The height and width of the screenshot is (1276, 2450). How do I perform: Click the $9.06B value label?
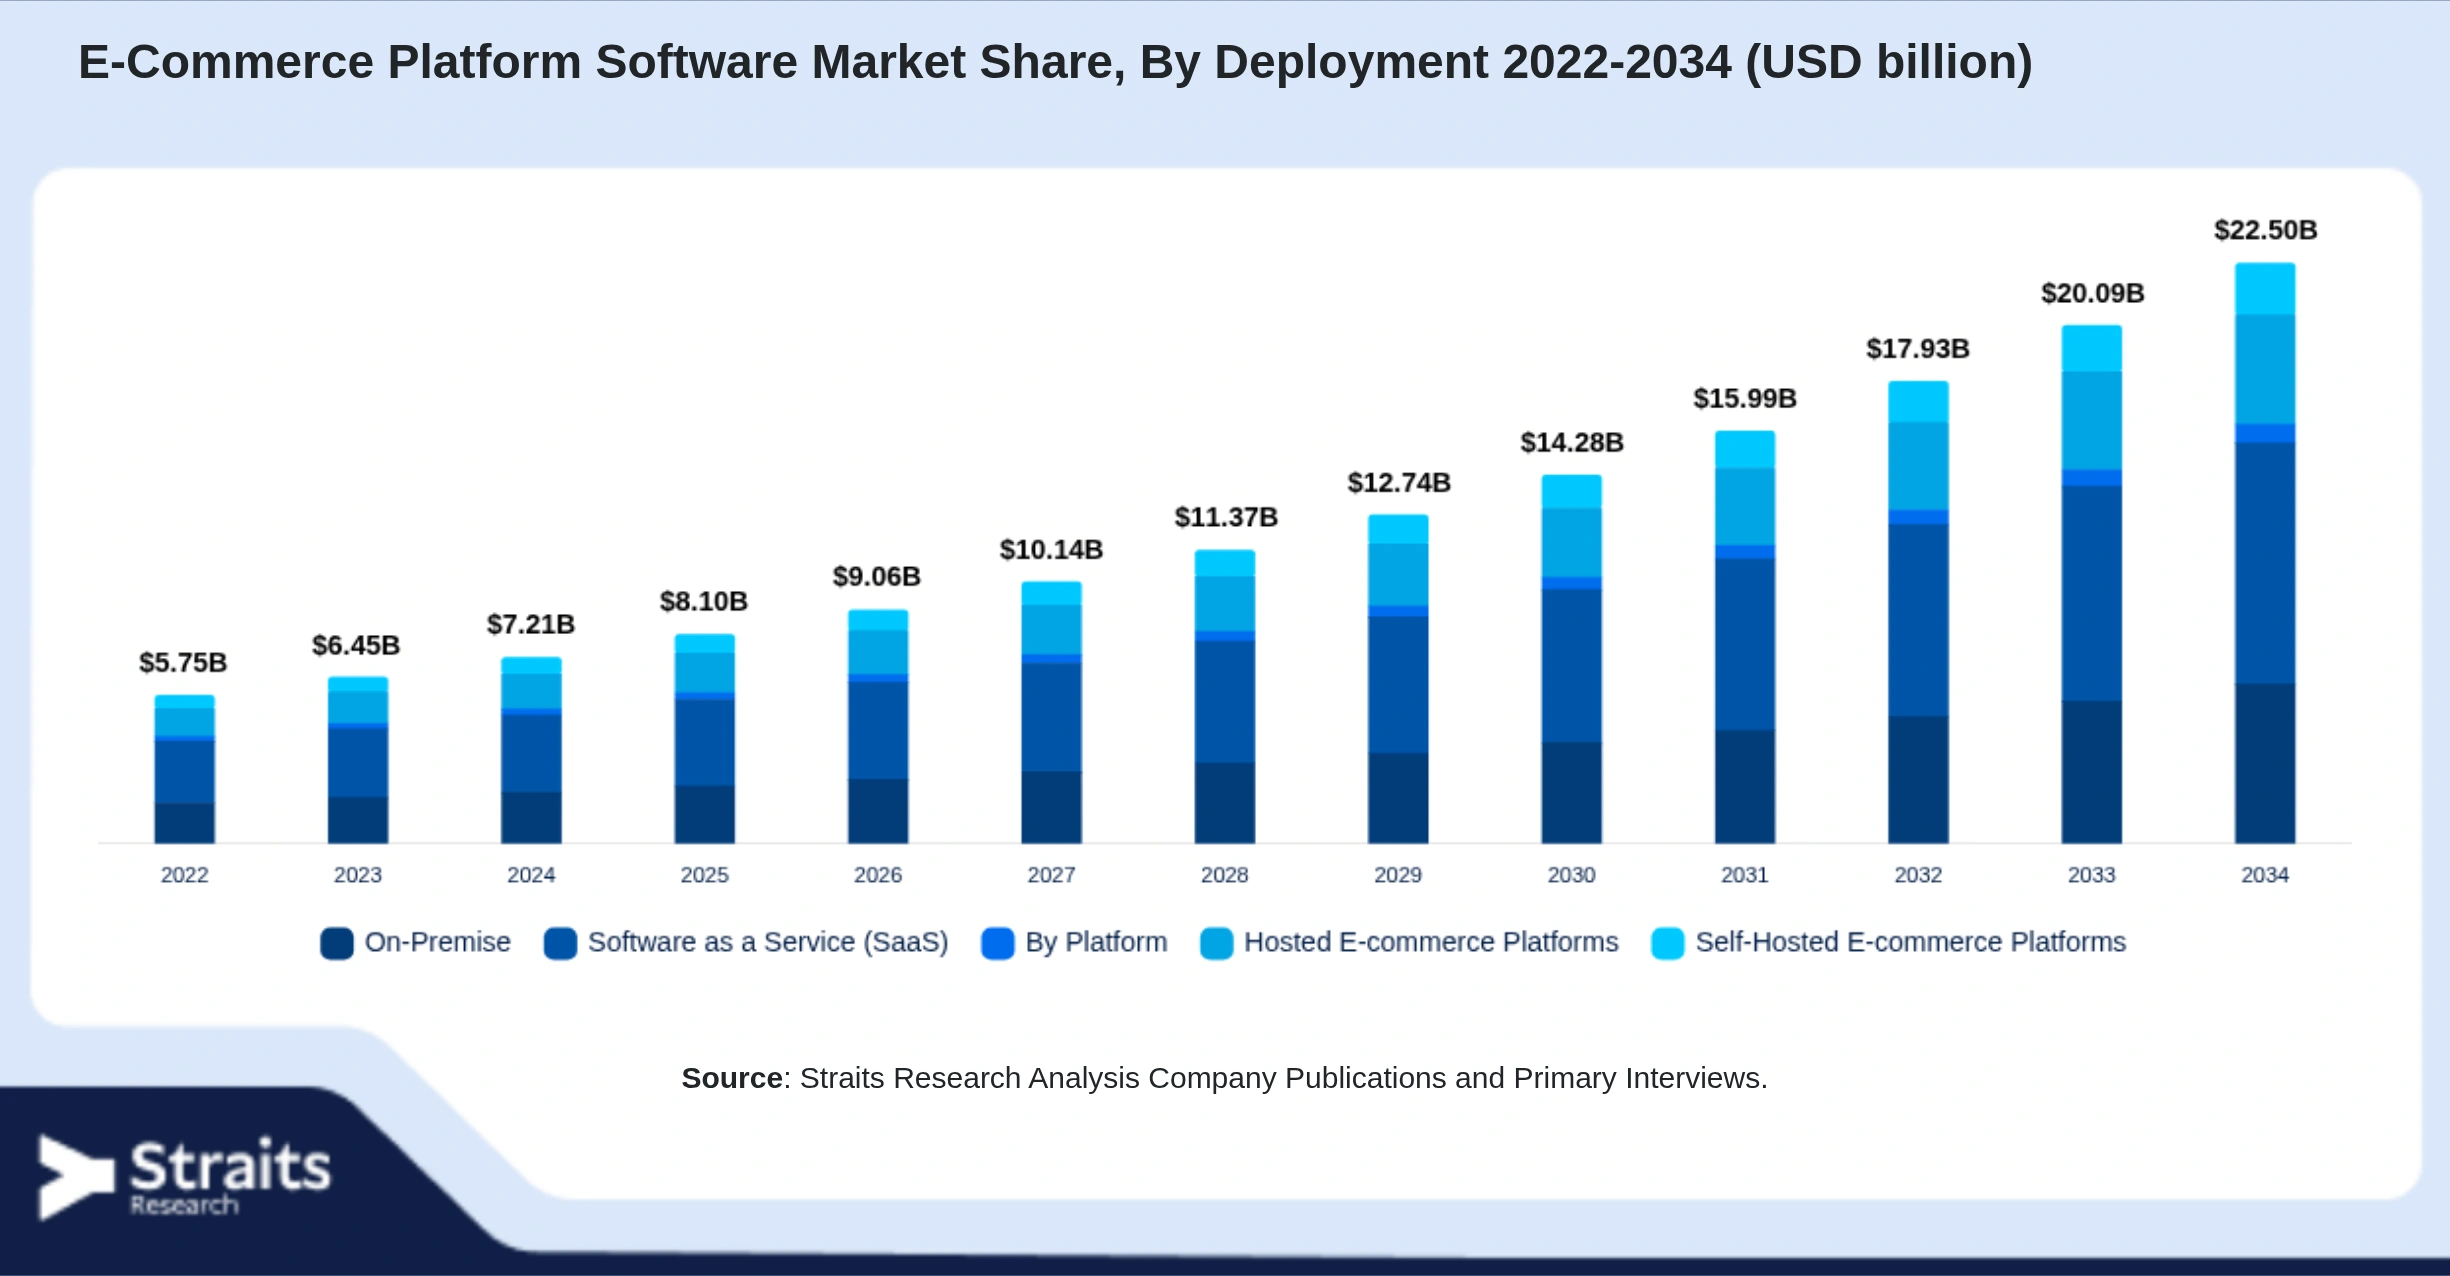point(877,576)
